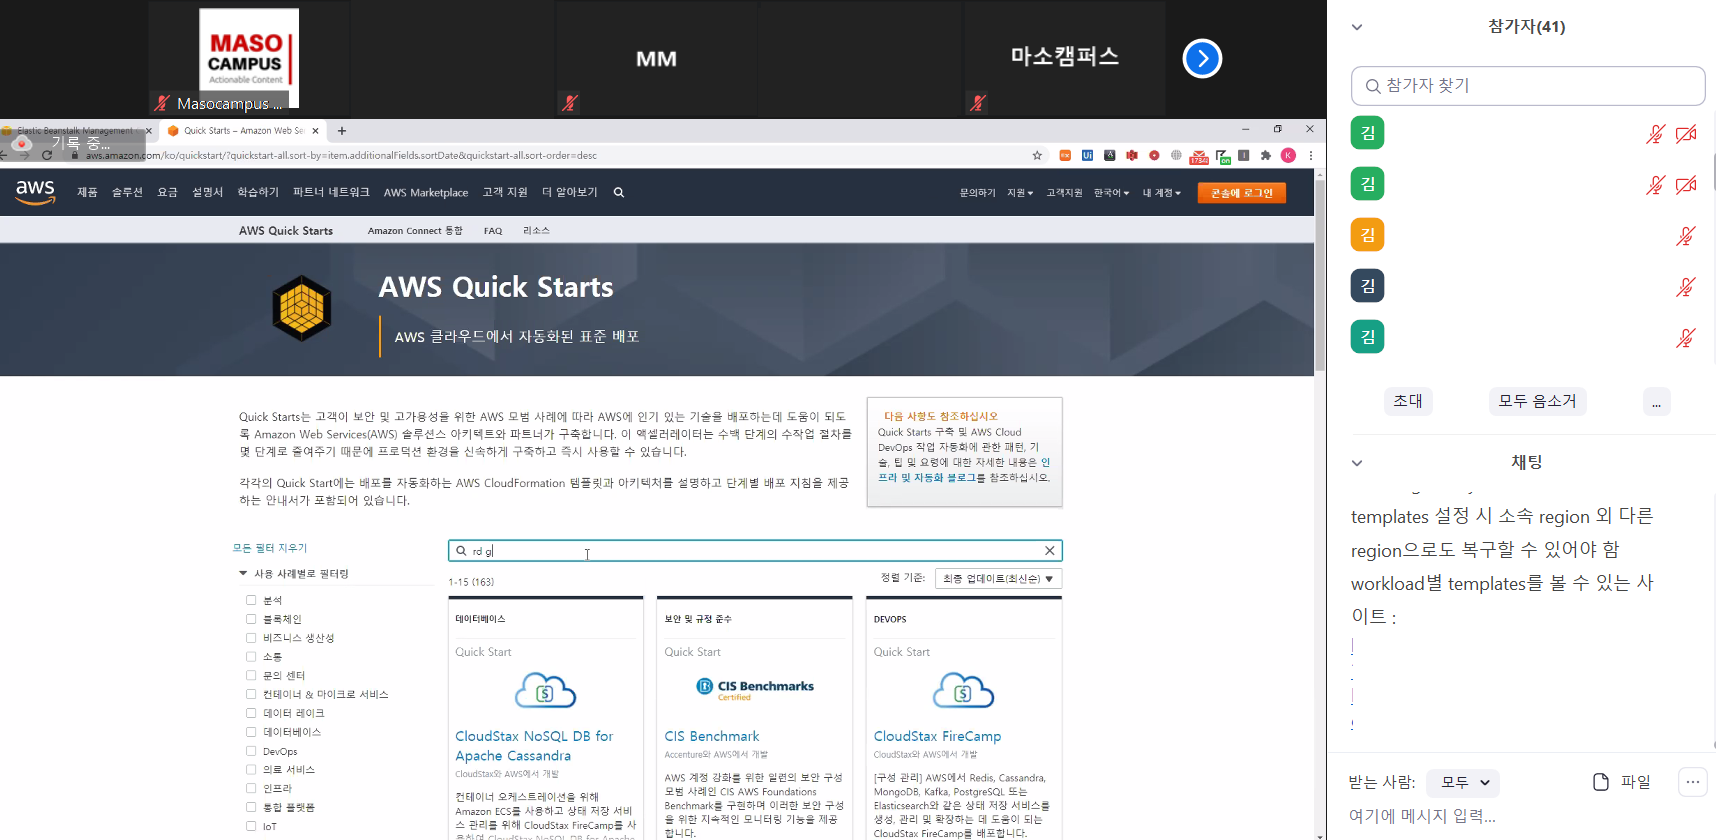1716x840 pixels.
Task: Open the 받는 사람 모두 recipient dropdown
Action: [x=1463, y=782]
